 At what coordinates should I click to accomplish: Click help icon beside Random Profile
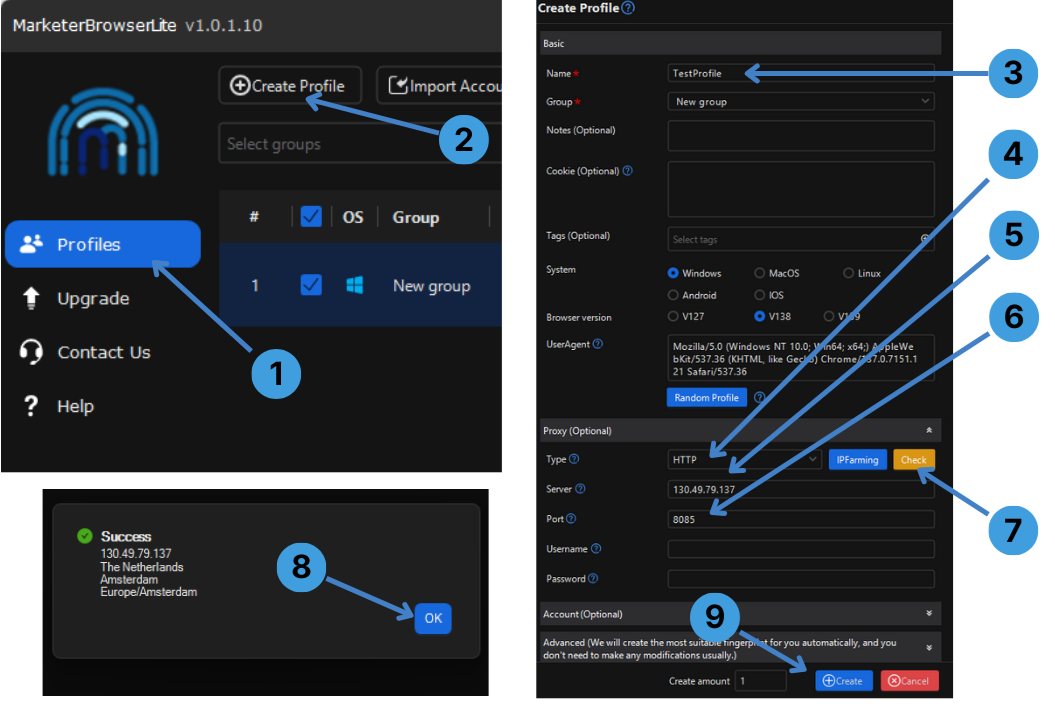tap(760, 398)
